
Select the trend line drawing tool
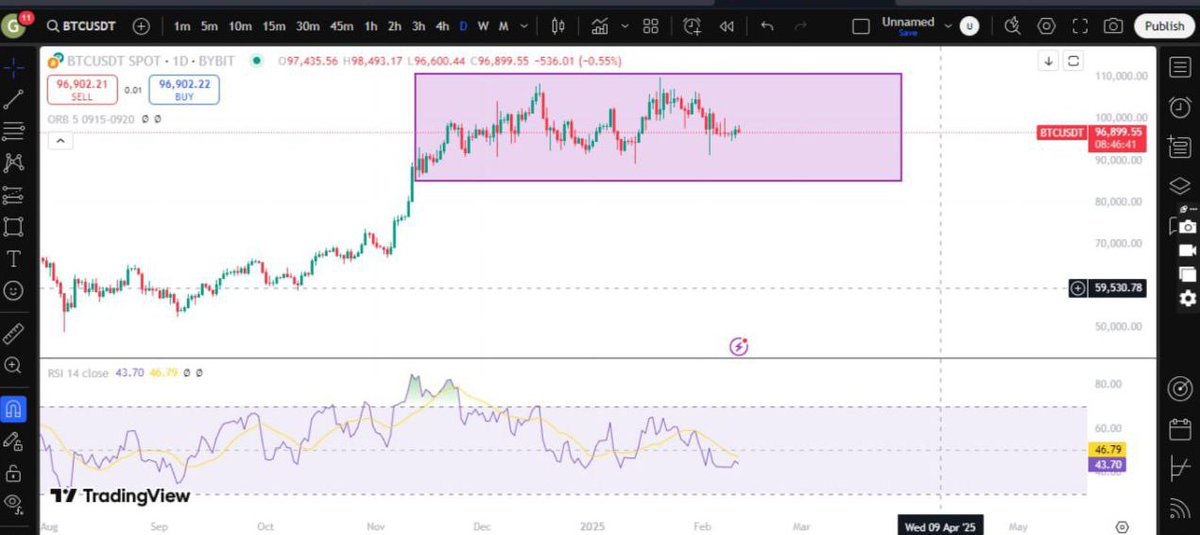click(14, 99)
